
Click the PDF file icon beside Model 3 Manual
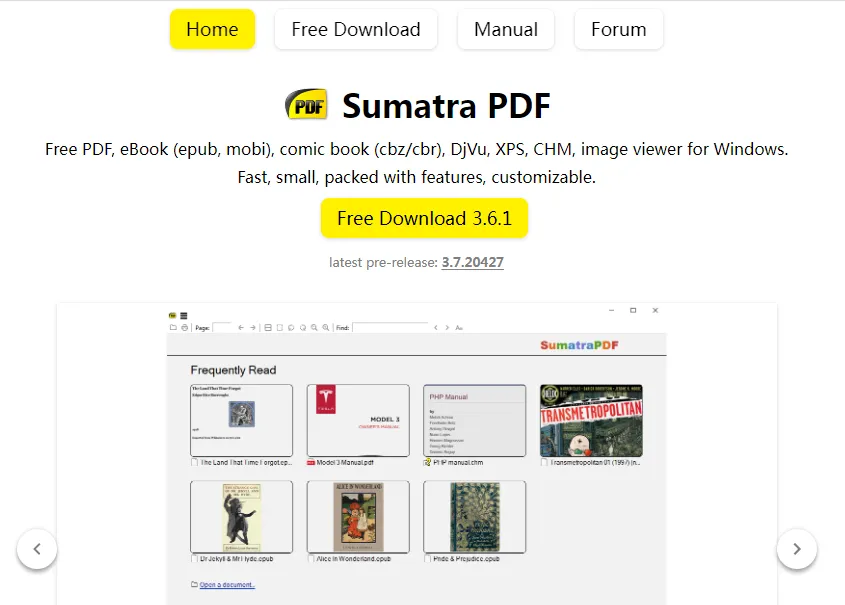pyautogui.click(x=310, y=462)
